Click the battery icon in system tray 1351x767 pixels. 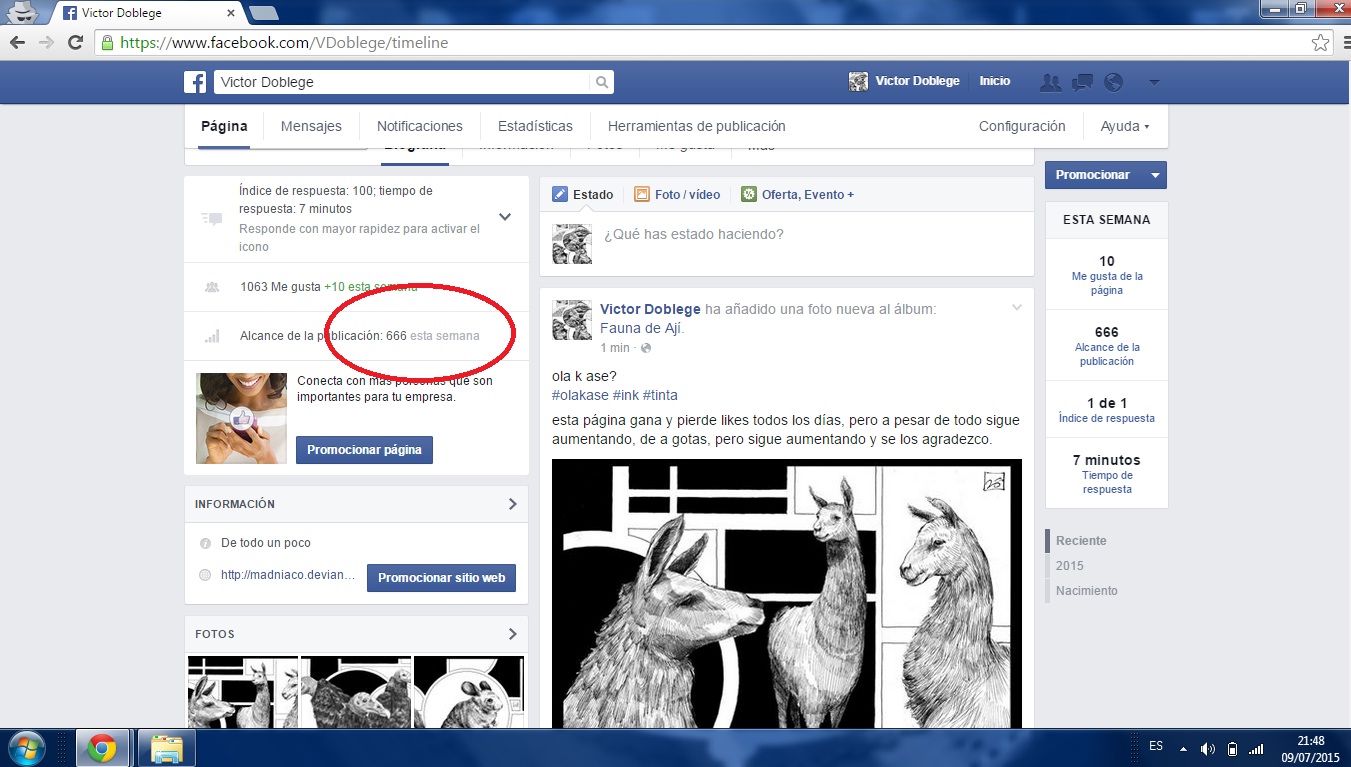[x=1232, y=749]
